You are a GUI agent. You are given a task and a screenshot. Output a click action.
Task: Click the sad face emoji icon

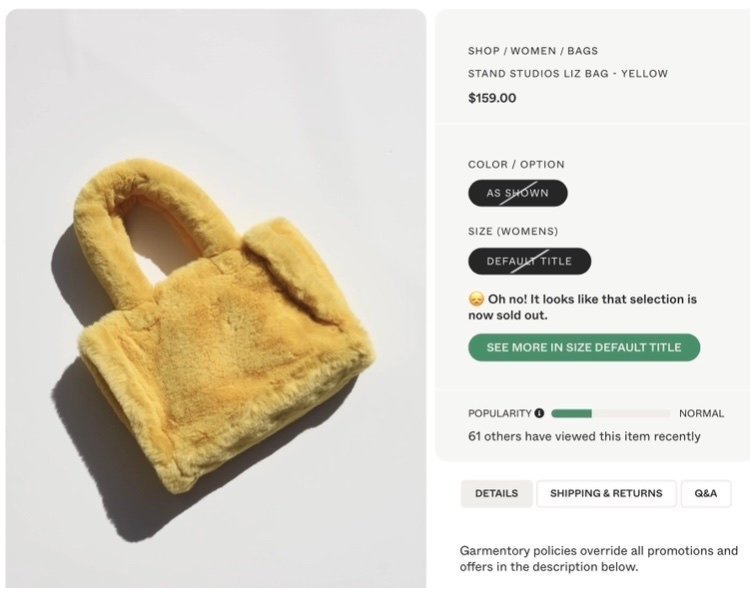pyautogui.click(x=476, y=299)
